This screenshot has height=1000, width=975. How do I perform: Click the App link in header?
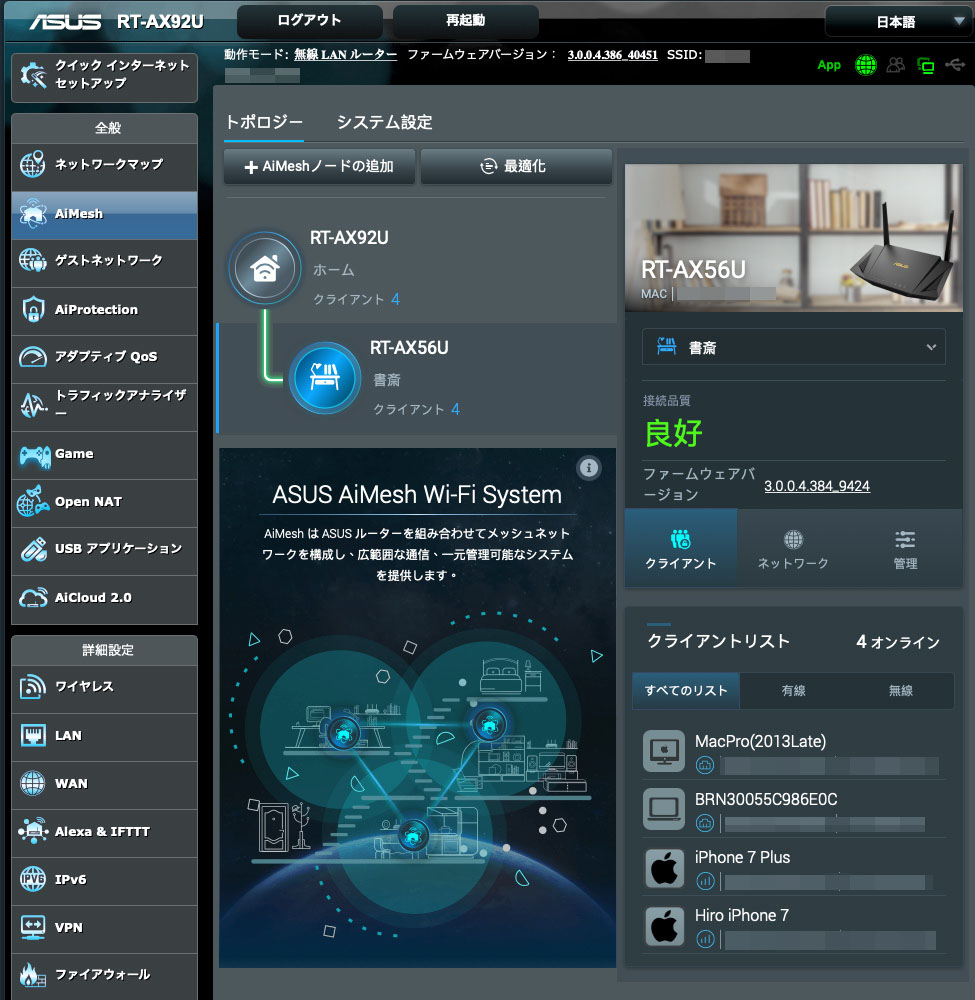(829, 65)
